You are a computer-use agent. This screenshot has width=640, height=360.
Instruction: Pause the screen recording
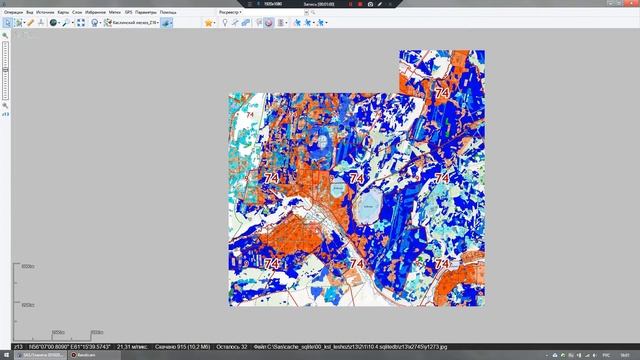click(350, 4)
